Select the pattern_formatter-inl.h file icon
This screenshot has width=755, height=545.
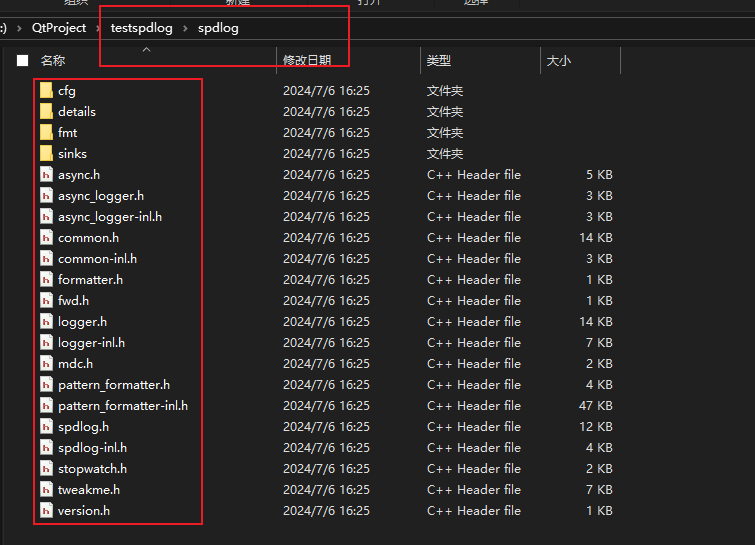pos(46,405)
